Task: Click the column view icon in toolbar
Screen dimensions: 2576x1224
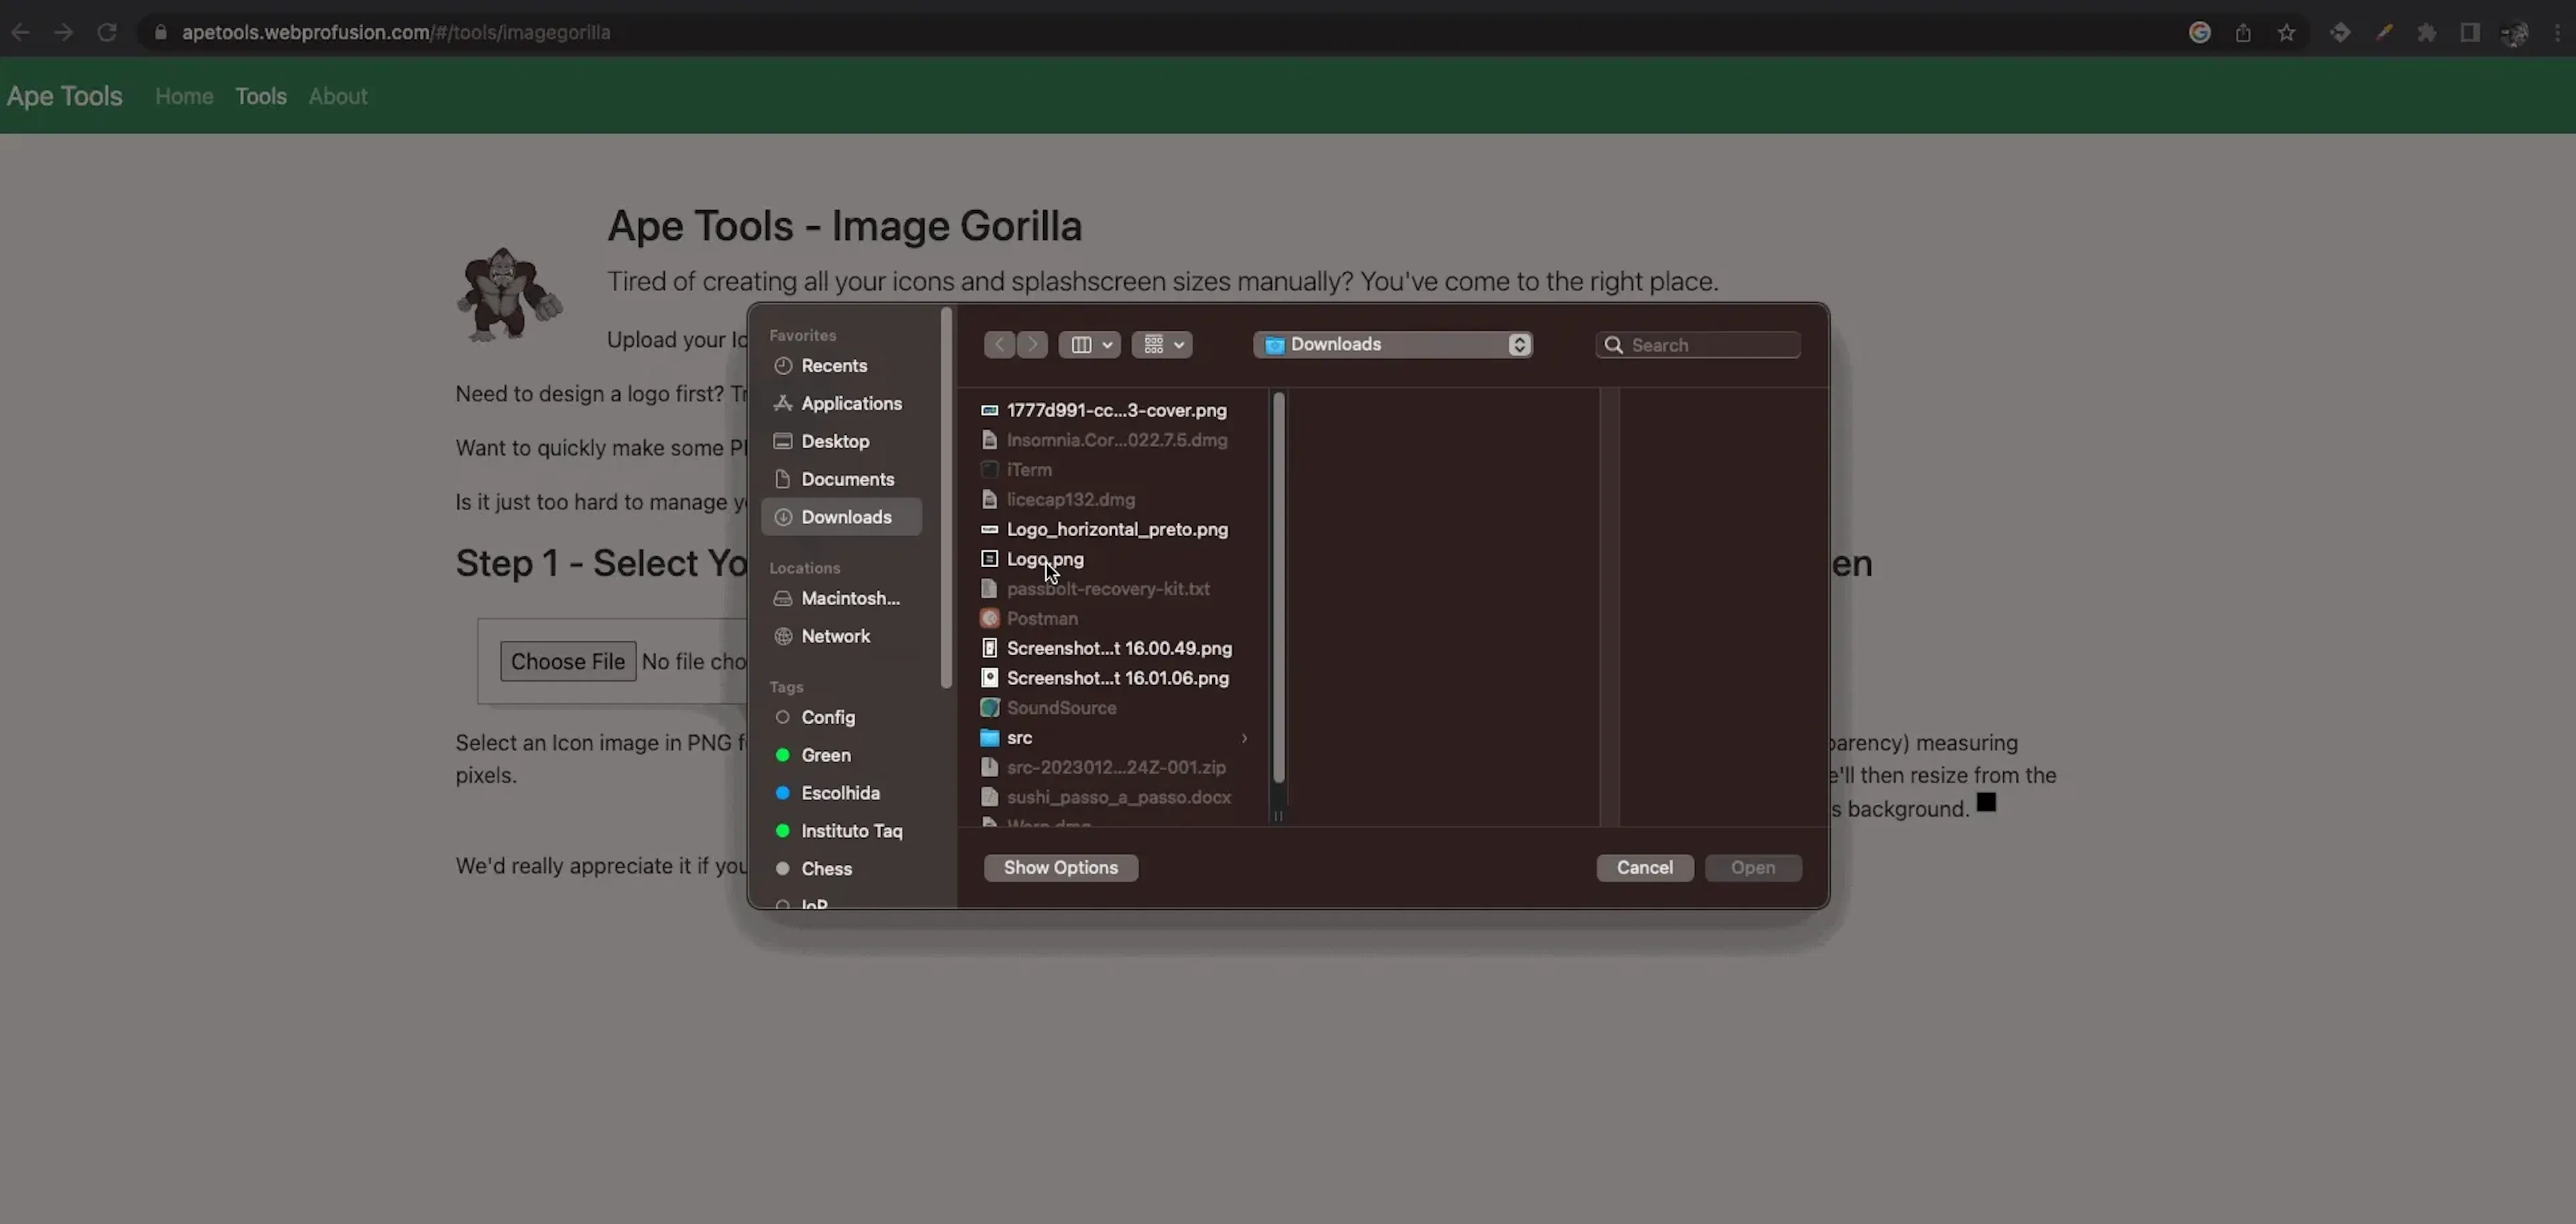Action: pos(1079,344)
